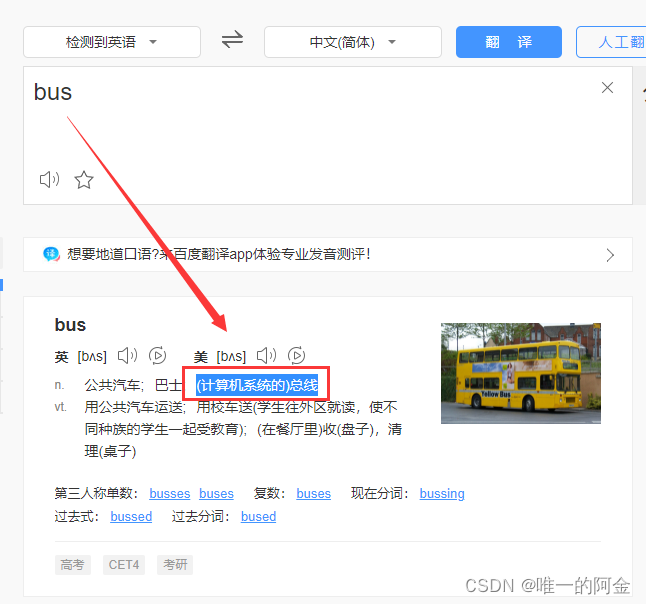Open target language dropdown 中文(简体)
Screen dimensions: 646x604
point(353,42)
